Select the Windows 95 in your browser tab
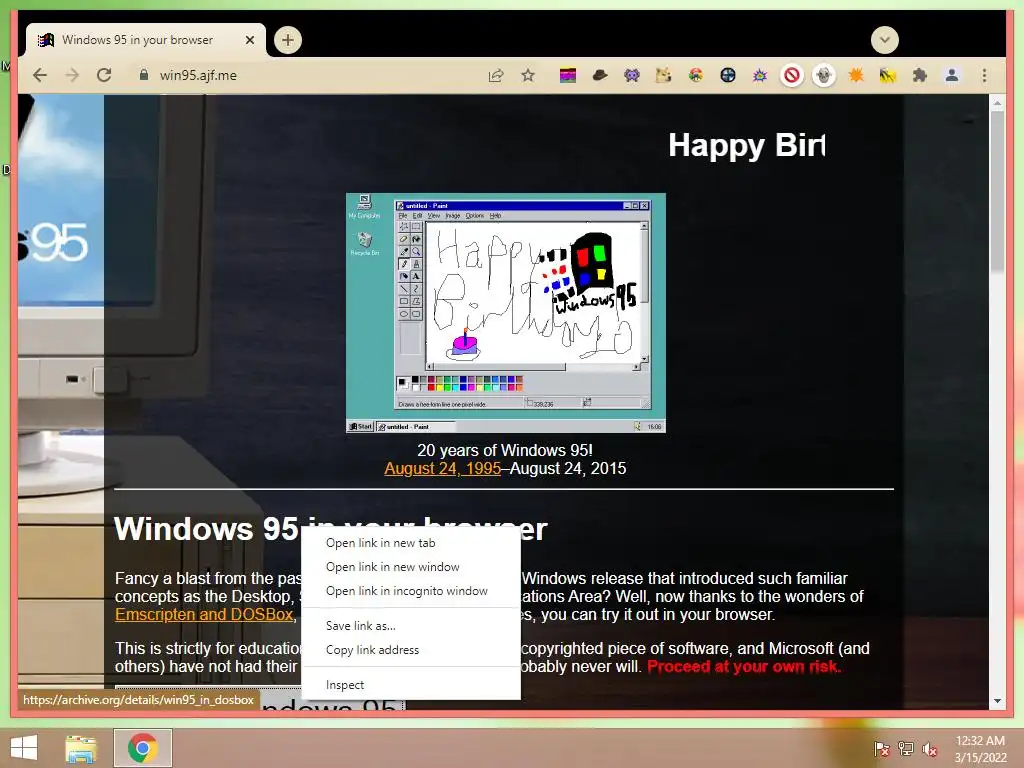Viewport: 1024px width, 768px height. tap(146, 40)
